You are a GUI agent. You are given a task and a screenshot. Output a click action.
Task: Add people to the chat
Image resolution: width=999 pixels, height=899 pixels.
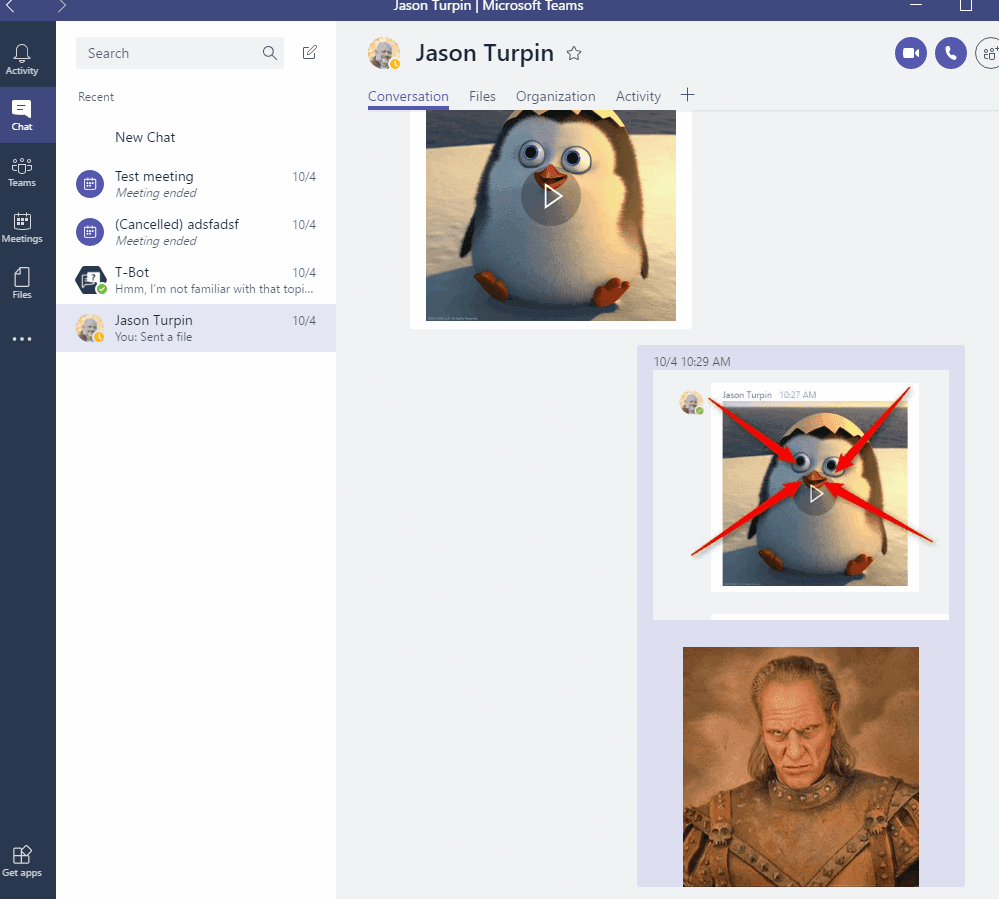[x=988, y=53]
